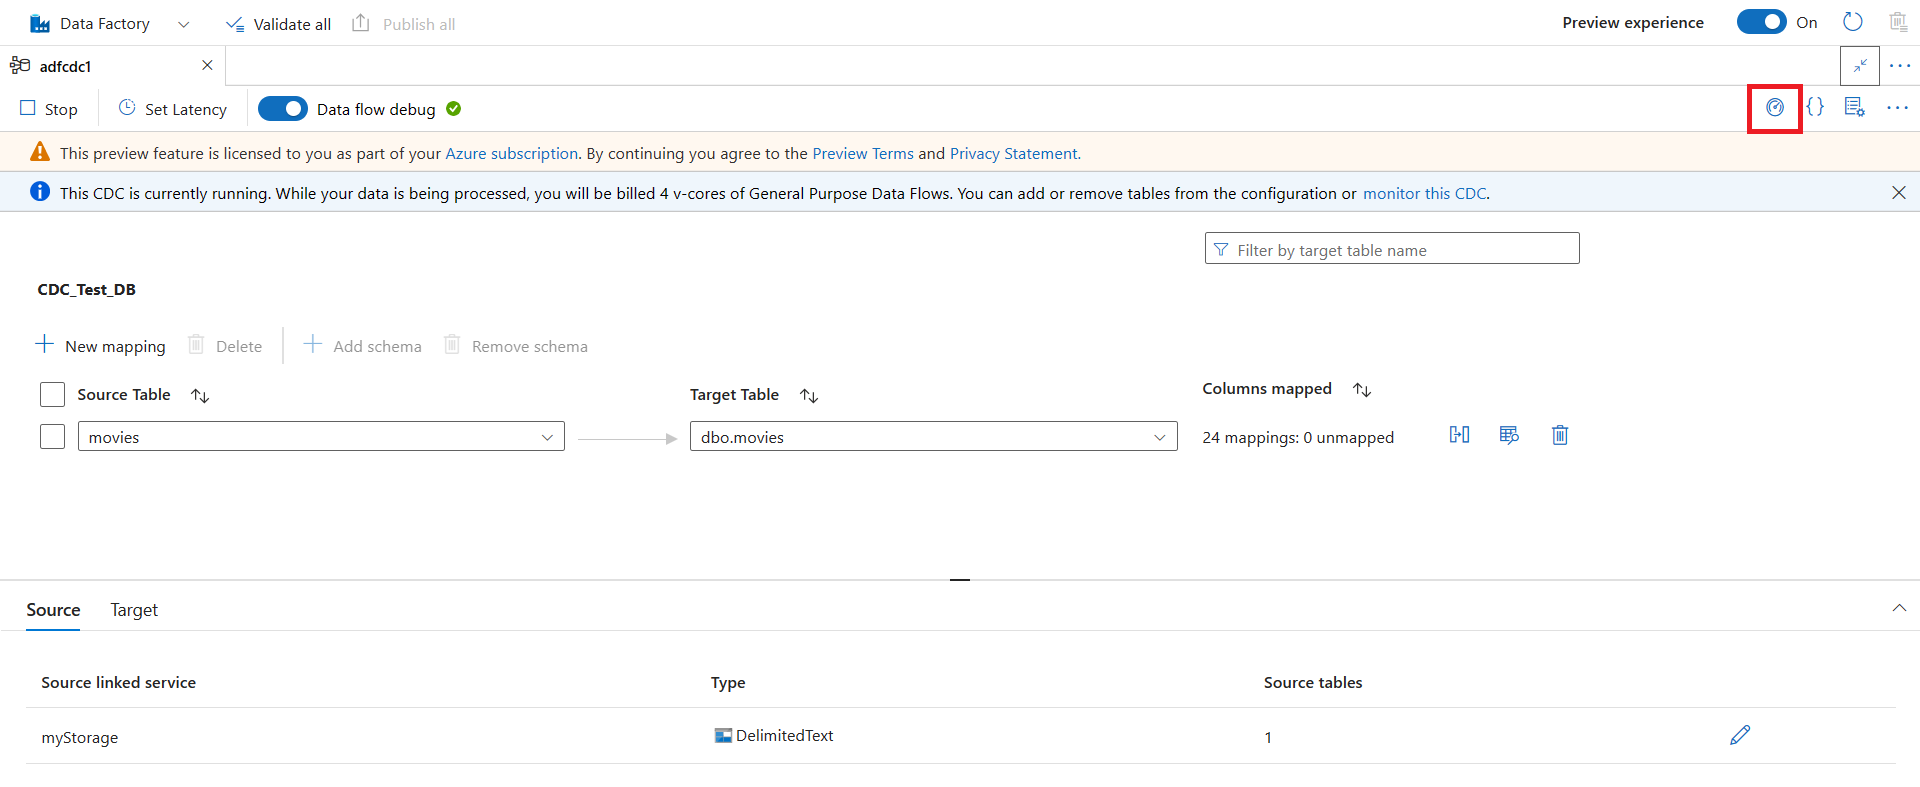Check the movies row checkbox
The image size is (1920, 787).
53,437
